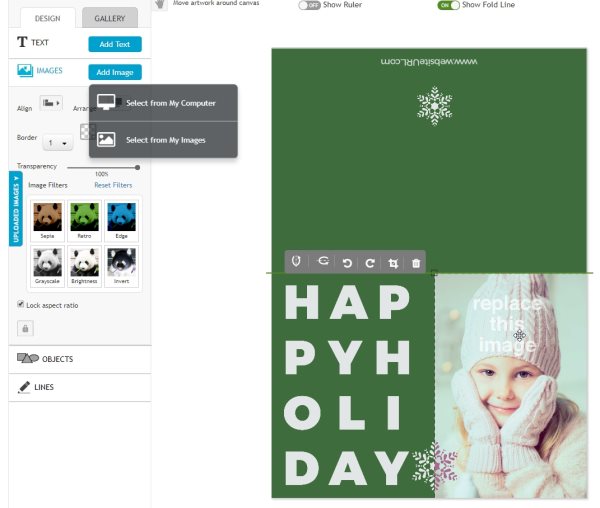Screen dimensions: 600x508
Task: Open the Align dropdown button
Action: click(x=51, y=103)
